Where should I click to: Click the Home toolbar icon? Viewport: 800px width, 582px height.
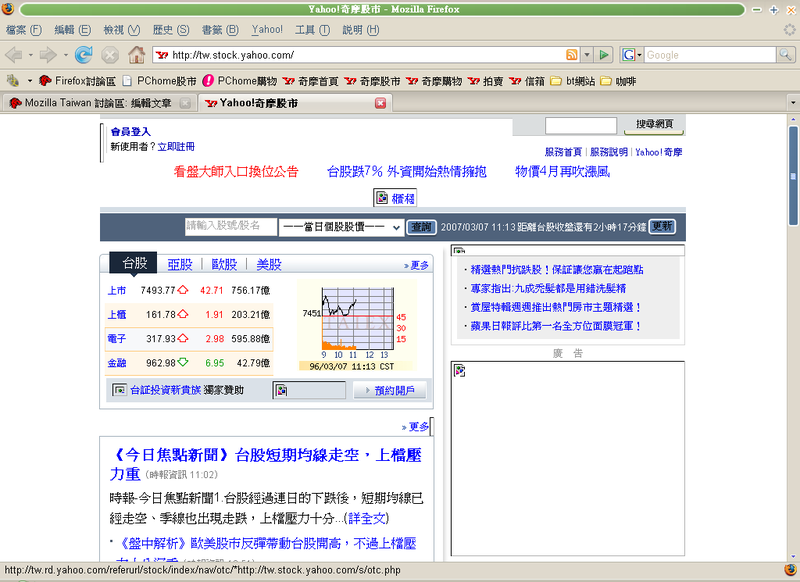pyautogui.click(x=136, y=54)
